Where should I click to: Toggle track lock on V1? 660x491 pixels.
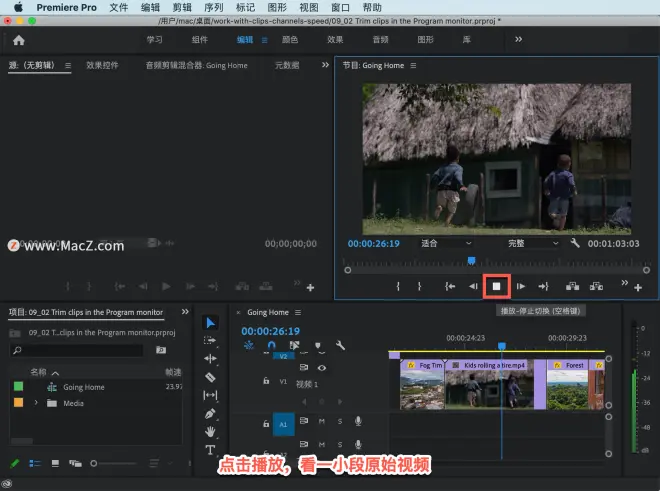tap(266, 381)
